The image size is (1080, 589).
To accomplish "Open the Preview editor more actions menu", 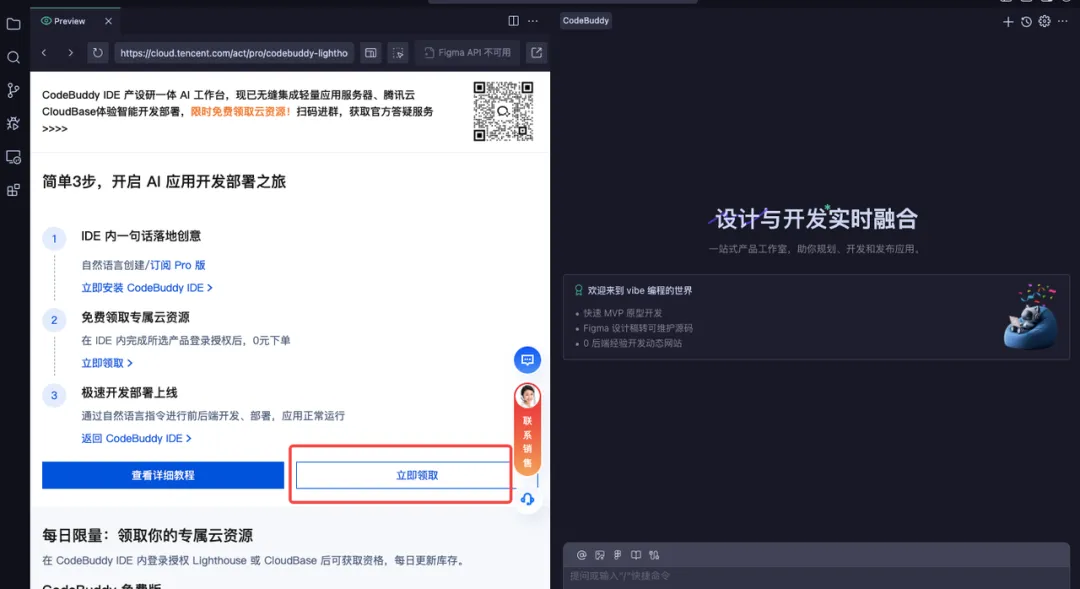I will coord(533,21).
